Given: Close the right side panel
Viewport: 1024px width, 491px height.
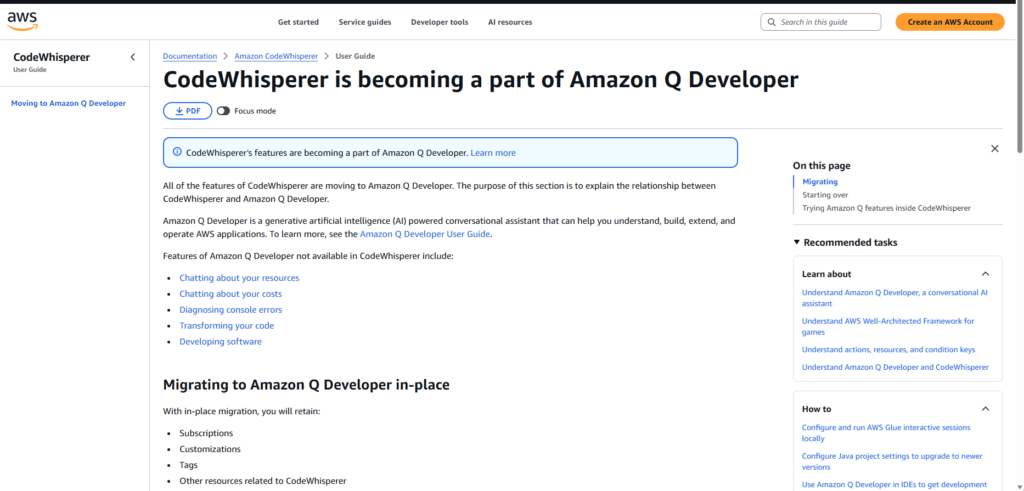Looking at the screenshot, I should coord(994,148).
